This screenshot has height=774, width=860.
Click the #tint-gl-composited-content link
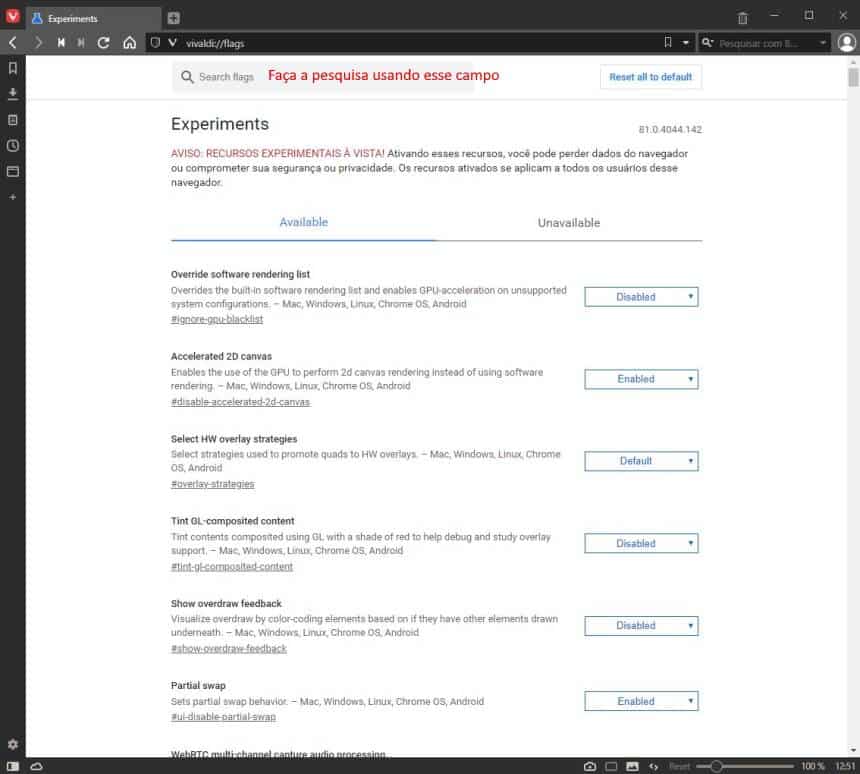tap(232, 567)
